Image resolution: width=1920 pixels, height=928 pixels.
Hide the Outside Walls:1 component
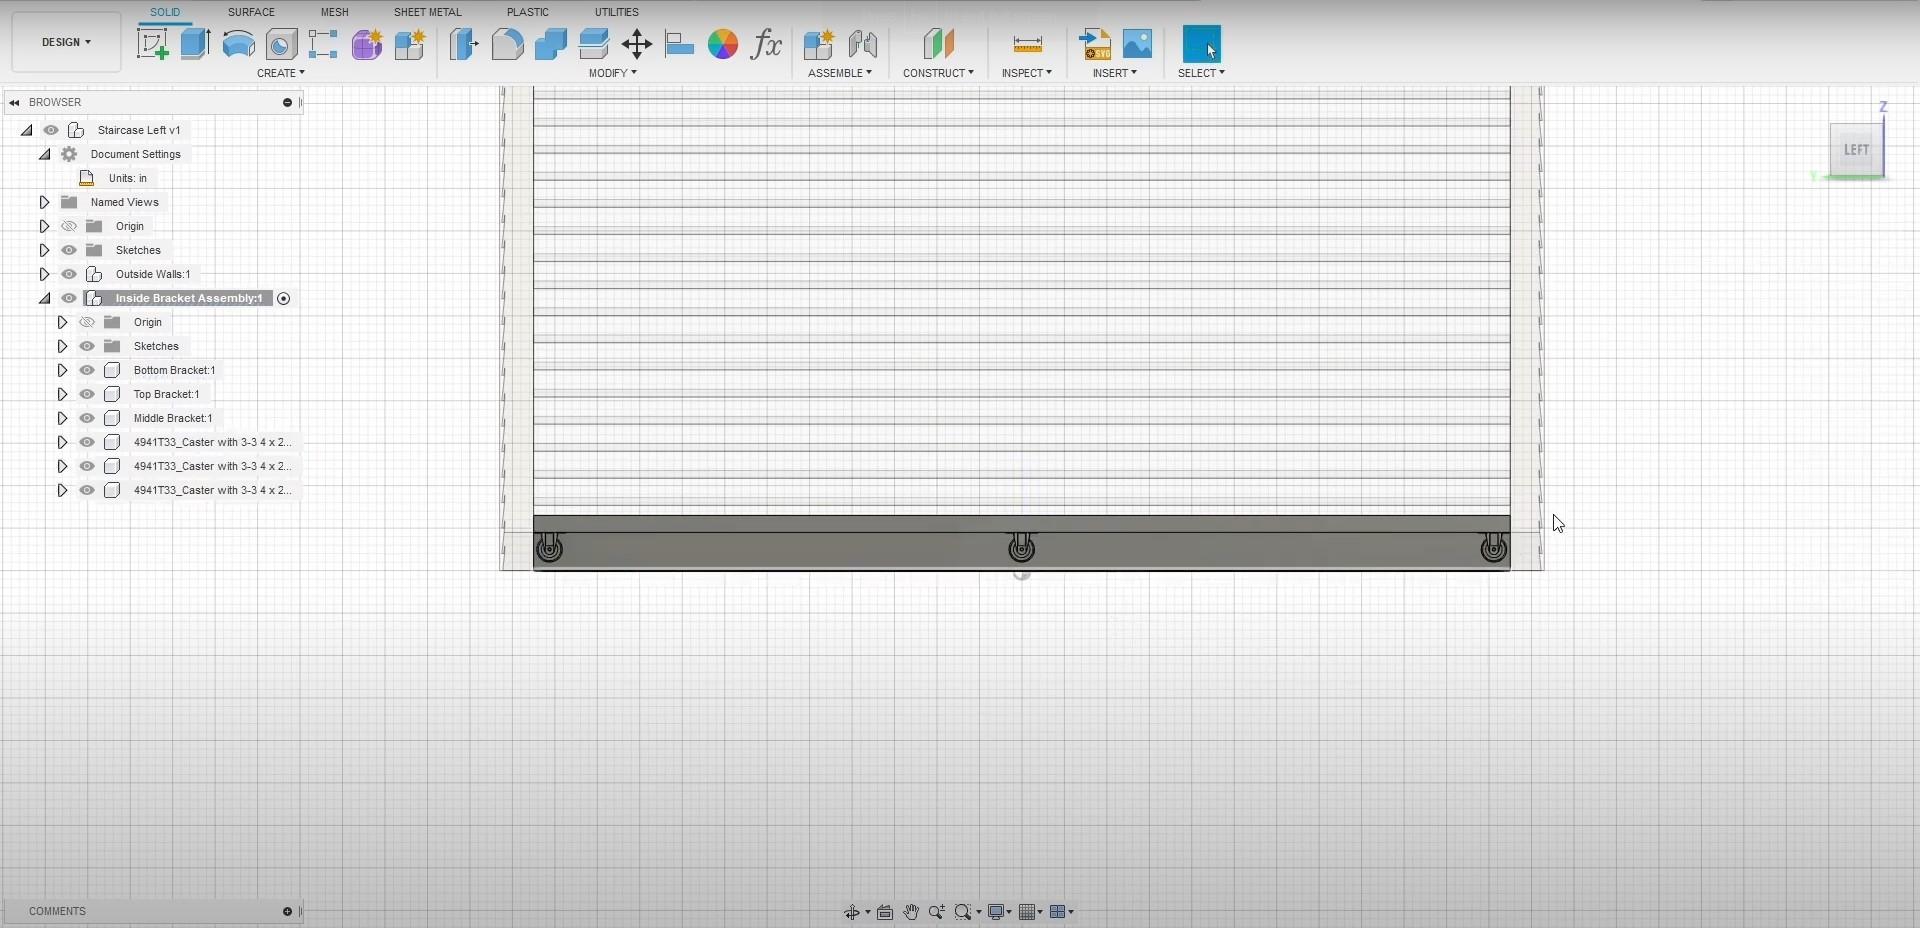[69, 274]
